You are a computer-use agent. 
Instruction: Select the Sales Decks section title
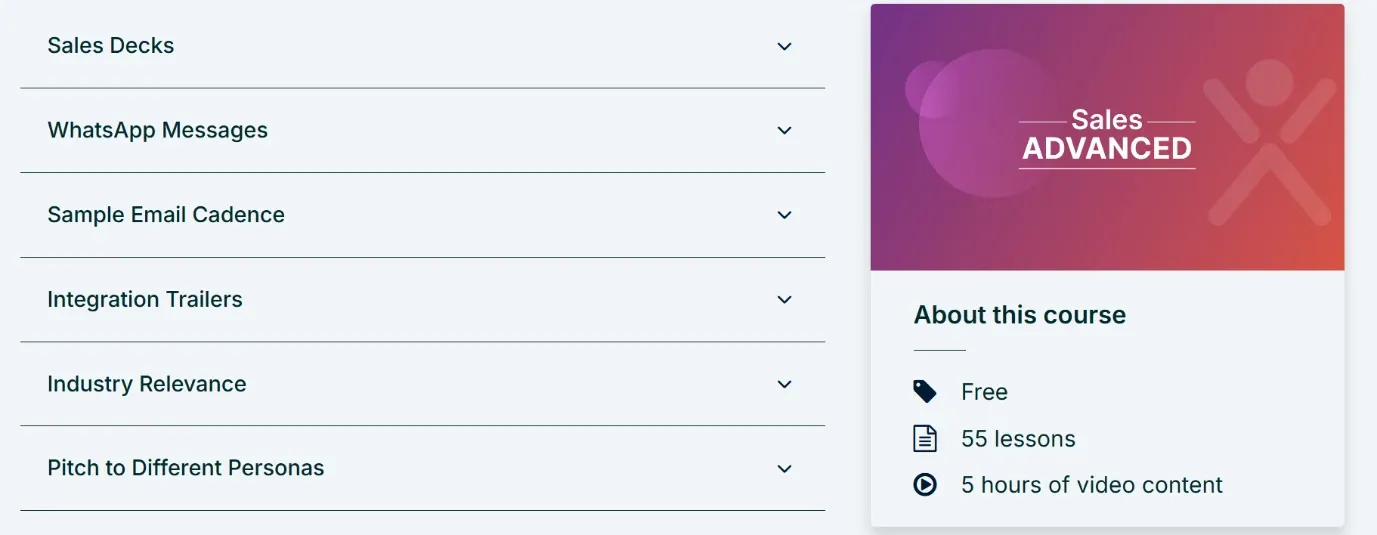(x=111, y=45)
